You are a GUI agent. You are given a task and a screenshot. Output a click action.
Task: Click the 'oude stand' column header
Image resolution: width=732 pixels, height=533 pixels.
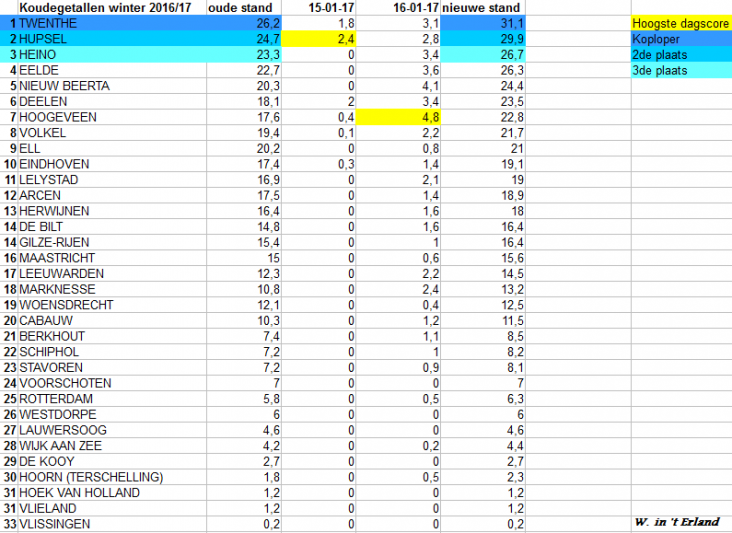(x=244, y=7)
